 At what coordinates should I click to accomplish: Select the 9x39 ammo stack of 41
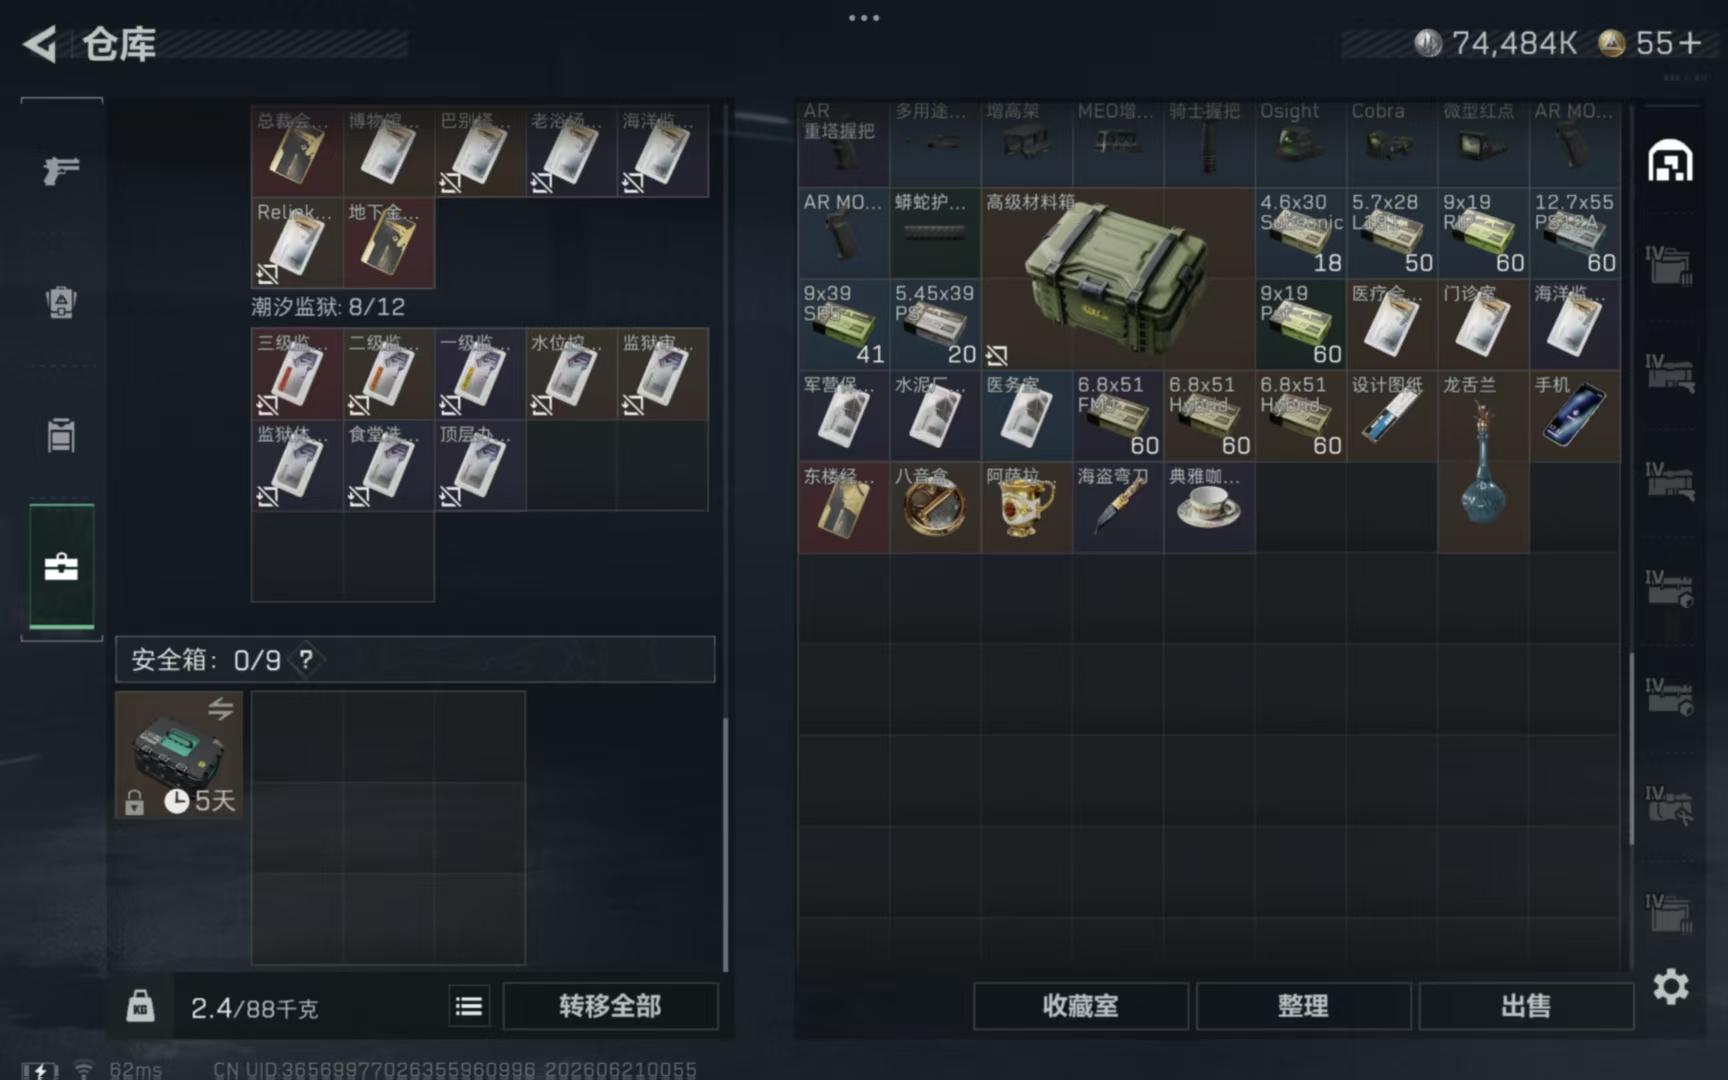843,325
